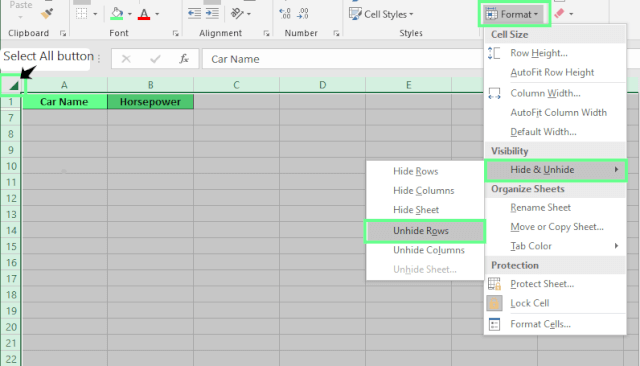Select row 7 header

(x=11, y=118)
